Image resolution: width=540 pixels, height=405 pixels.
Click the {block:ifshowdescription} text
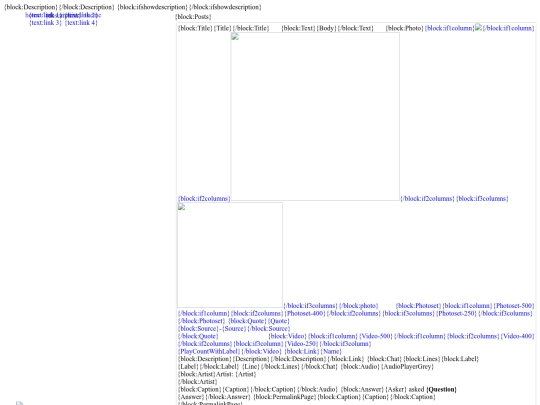click(x=153, y=7)
